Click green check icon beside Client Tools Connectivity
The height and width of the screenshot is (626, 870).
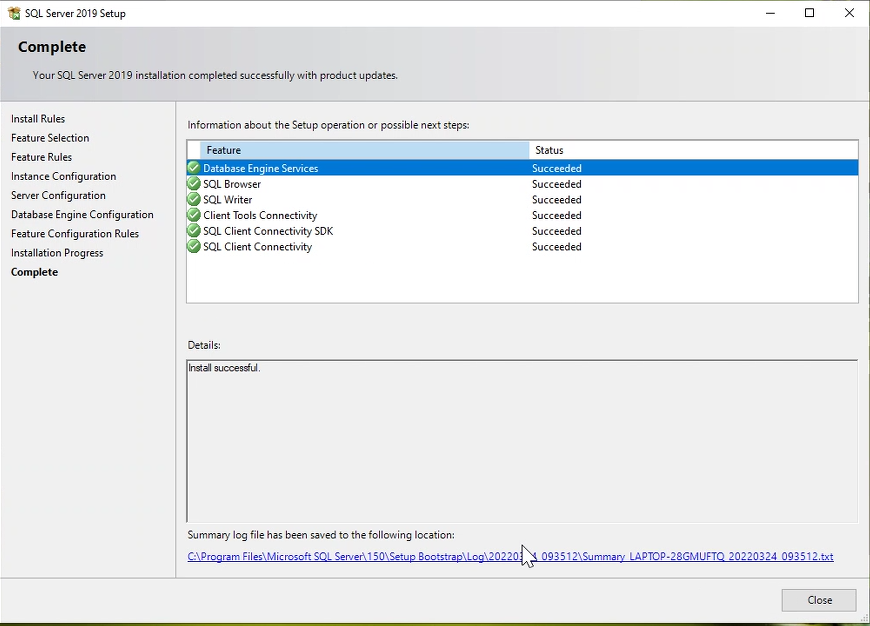coord(194,215)
